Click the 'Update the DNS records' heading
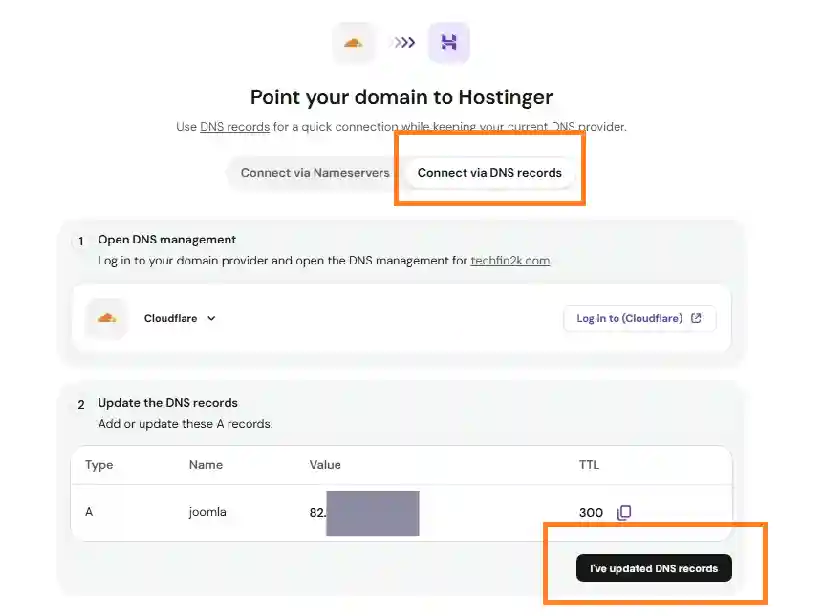The width and height of the screenshot is (813, 616). [168, 403]
